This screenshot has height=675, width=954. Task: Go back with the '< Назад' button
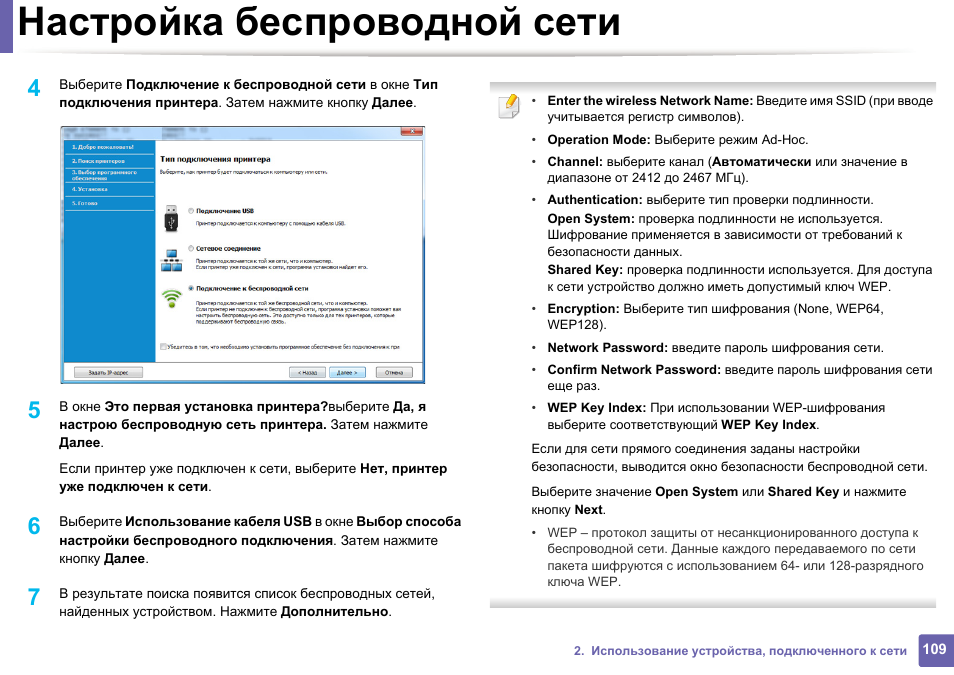coord(307,372)
